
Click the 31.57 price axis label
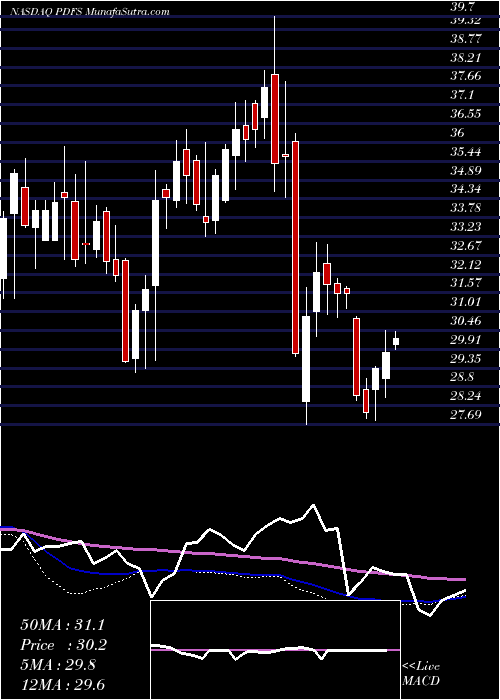(467, 283)
